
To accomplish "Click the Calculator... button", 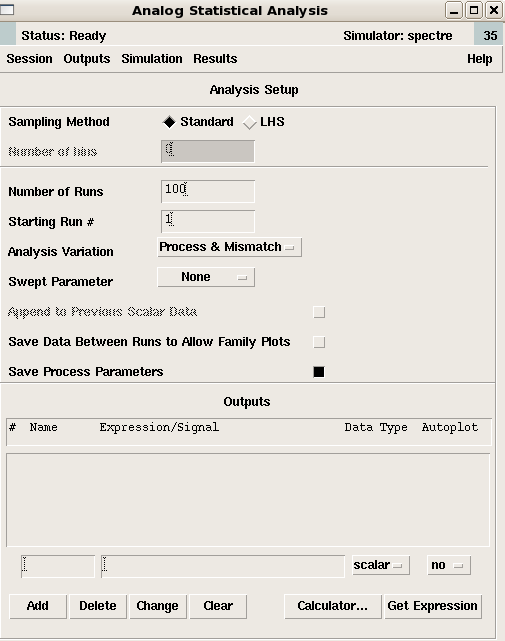I will click(333, 606).
